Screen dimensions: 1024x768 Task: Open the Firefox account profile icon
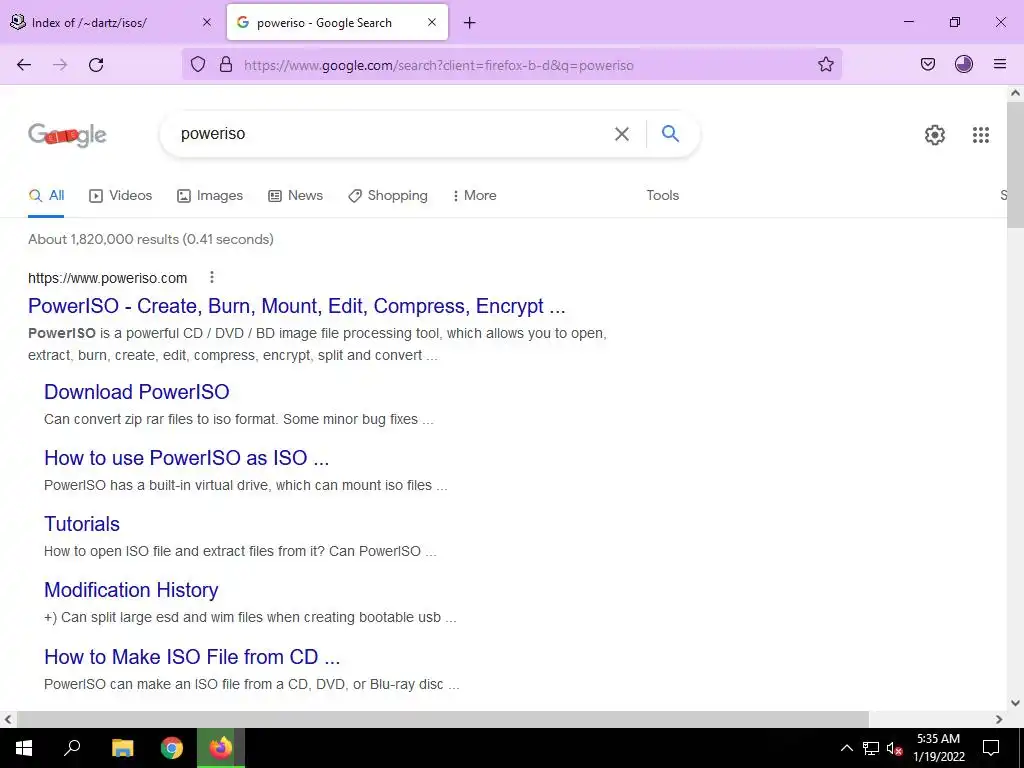point(963,64)
